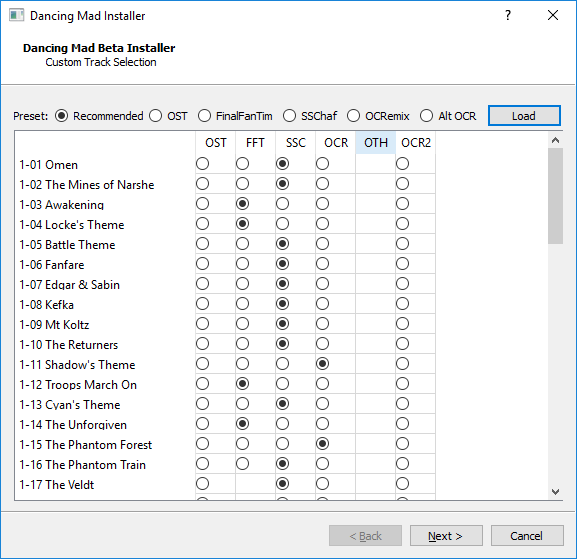Select the OST preset radio button

coord(156,116)
